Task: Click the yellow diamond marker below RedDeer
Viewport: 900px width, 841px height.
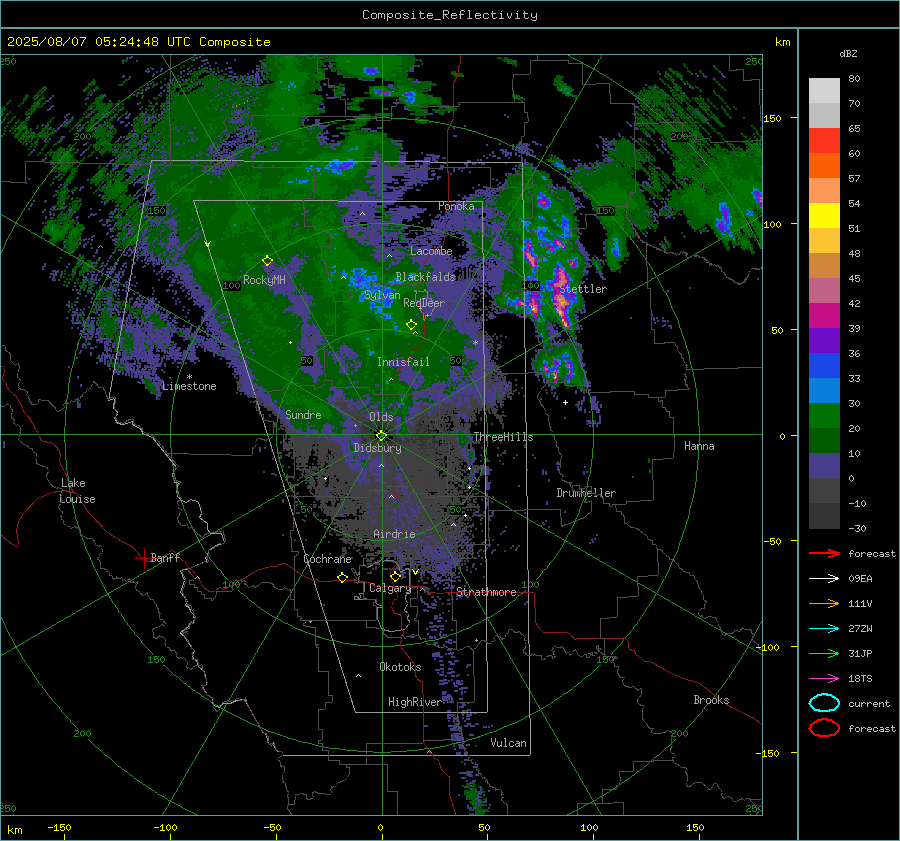Action: pos(411,325)
